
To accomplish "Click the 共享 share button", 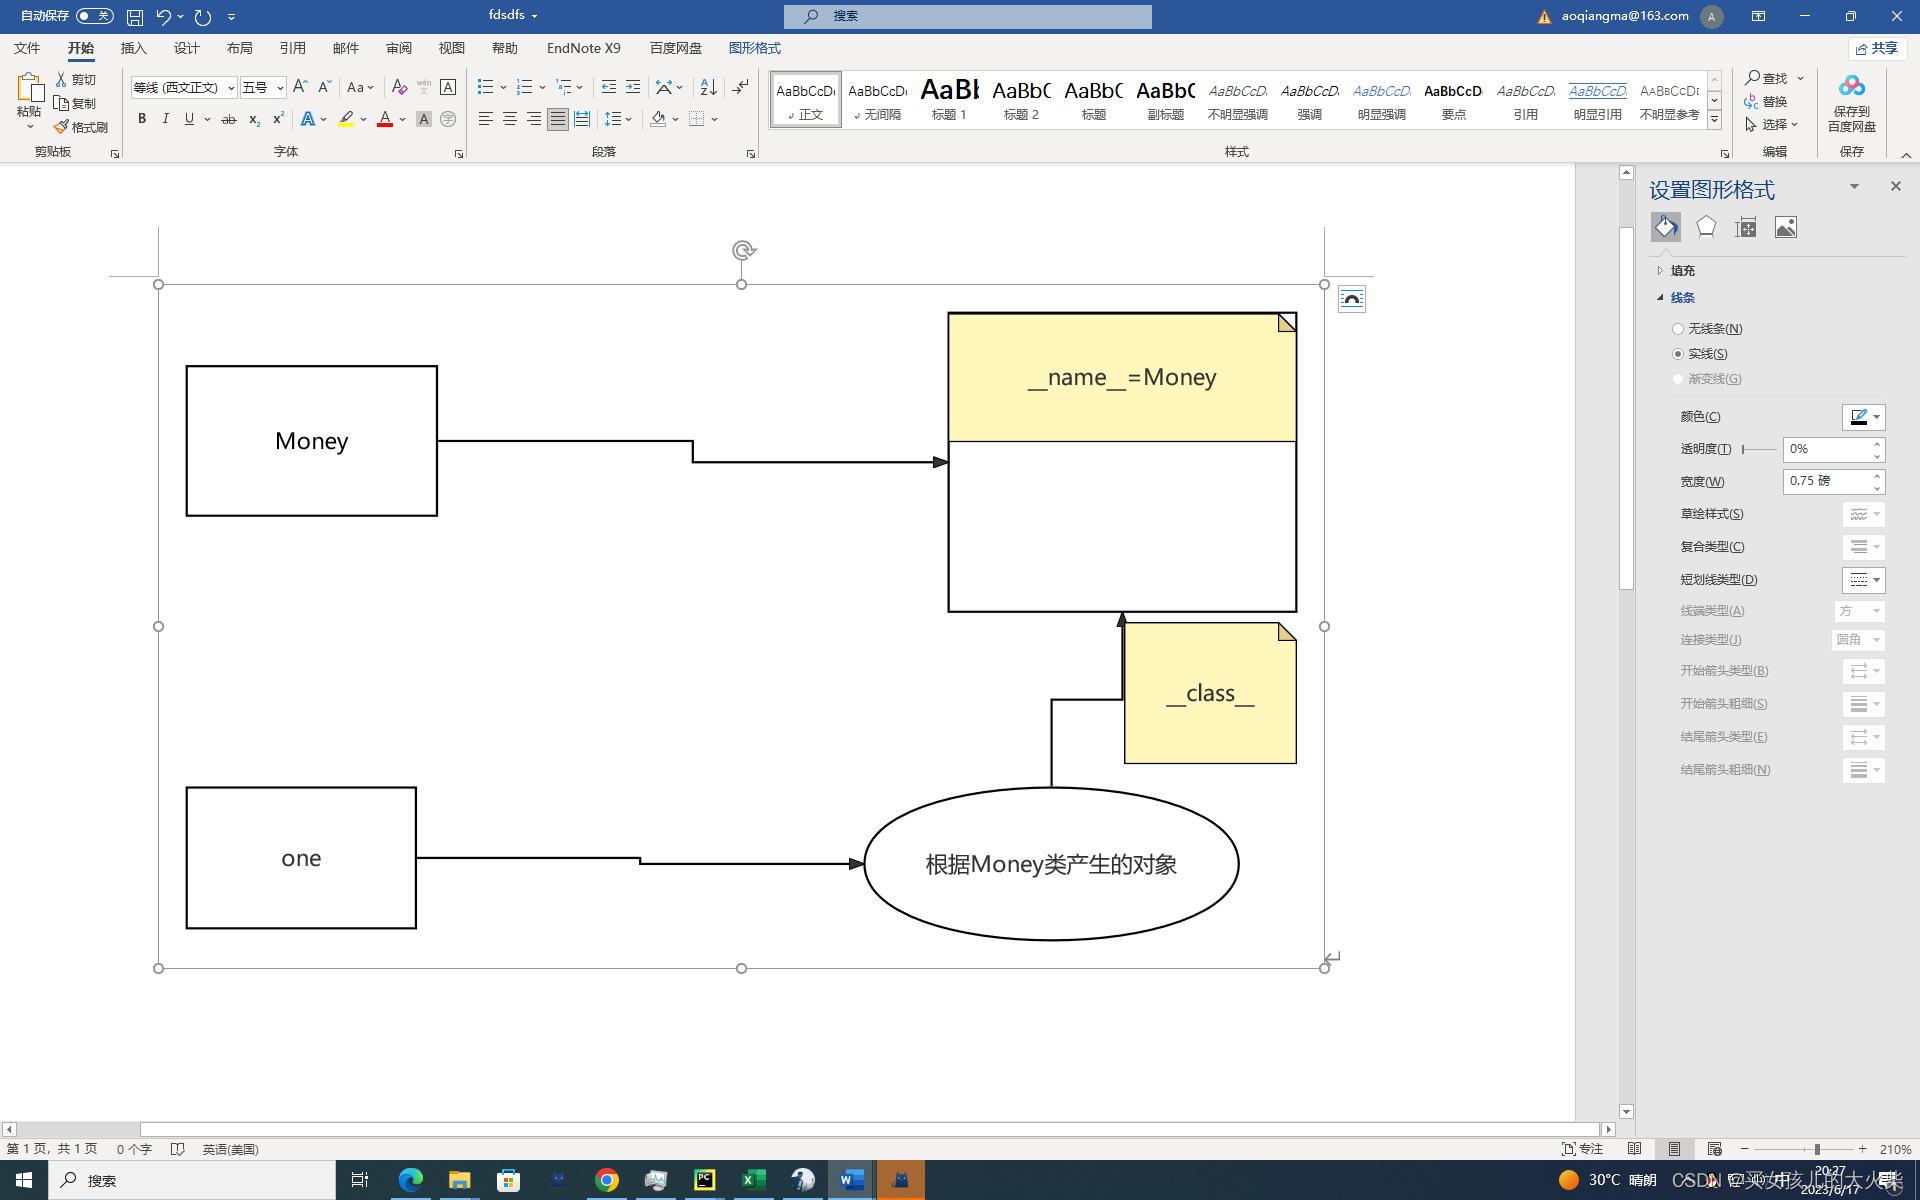I will coord(1877,48).
